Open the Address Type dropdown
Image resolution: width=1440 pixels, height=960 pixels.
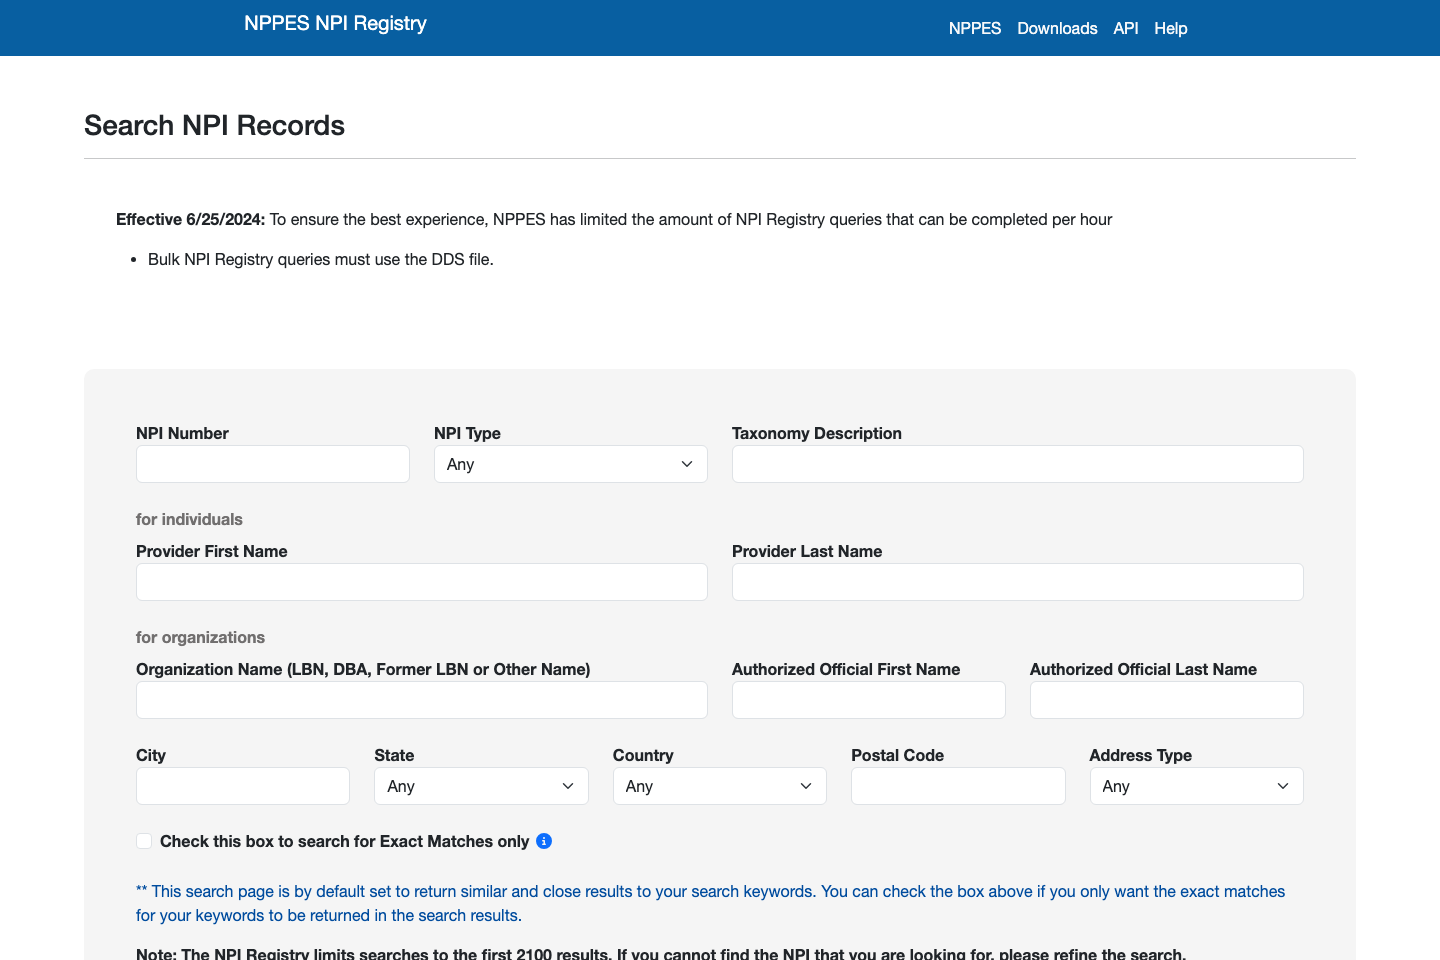pyautogui.click(x=1196, y=786)
